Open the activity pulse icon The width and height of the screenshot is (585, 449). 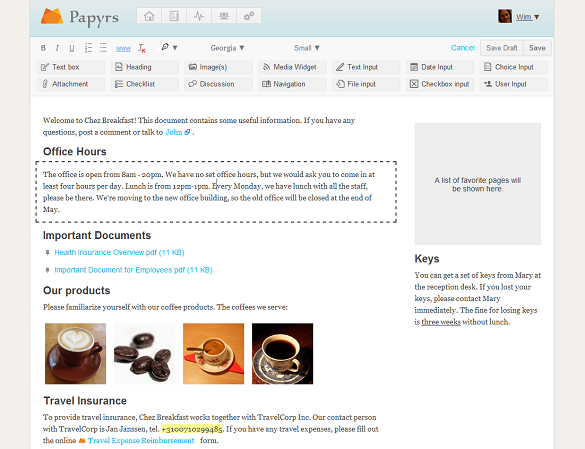click(x=199, y=16)
